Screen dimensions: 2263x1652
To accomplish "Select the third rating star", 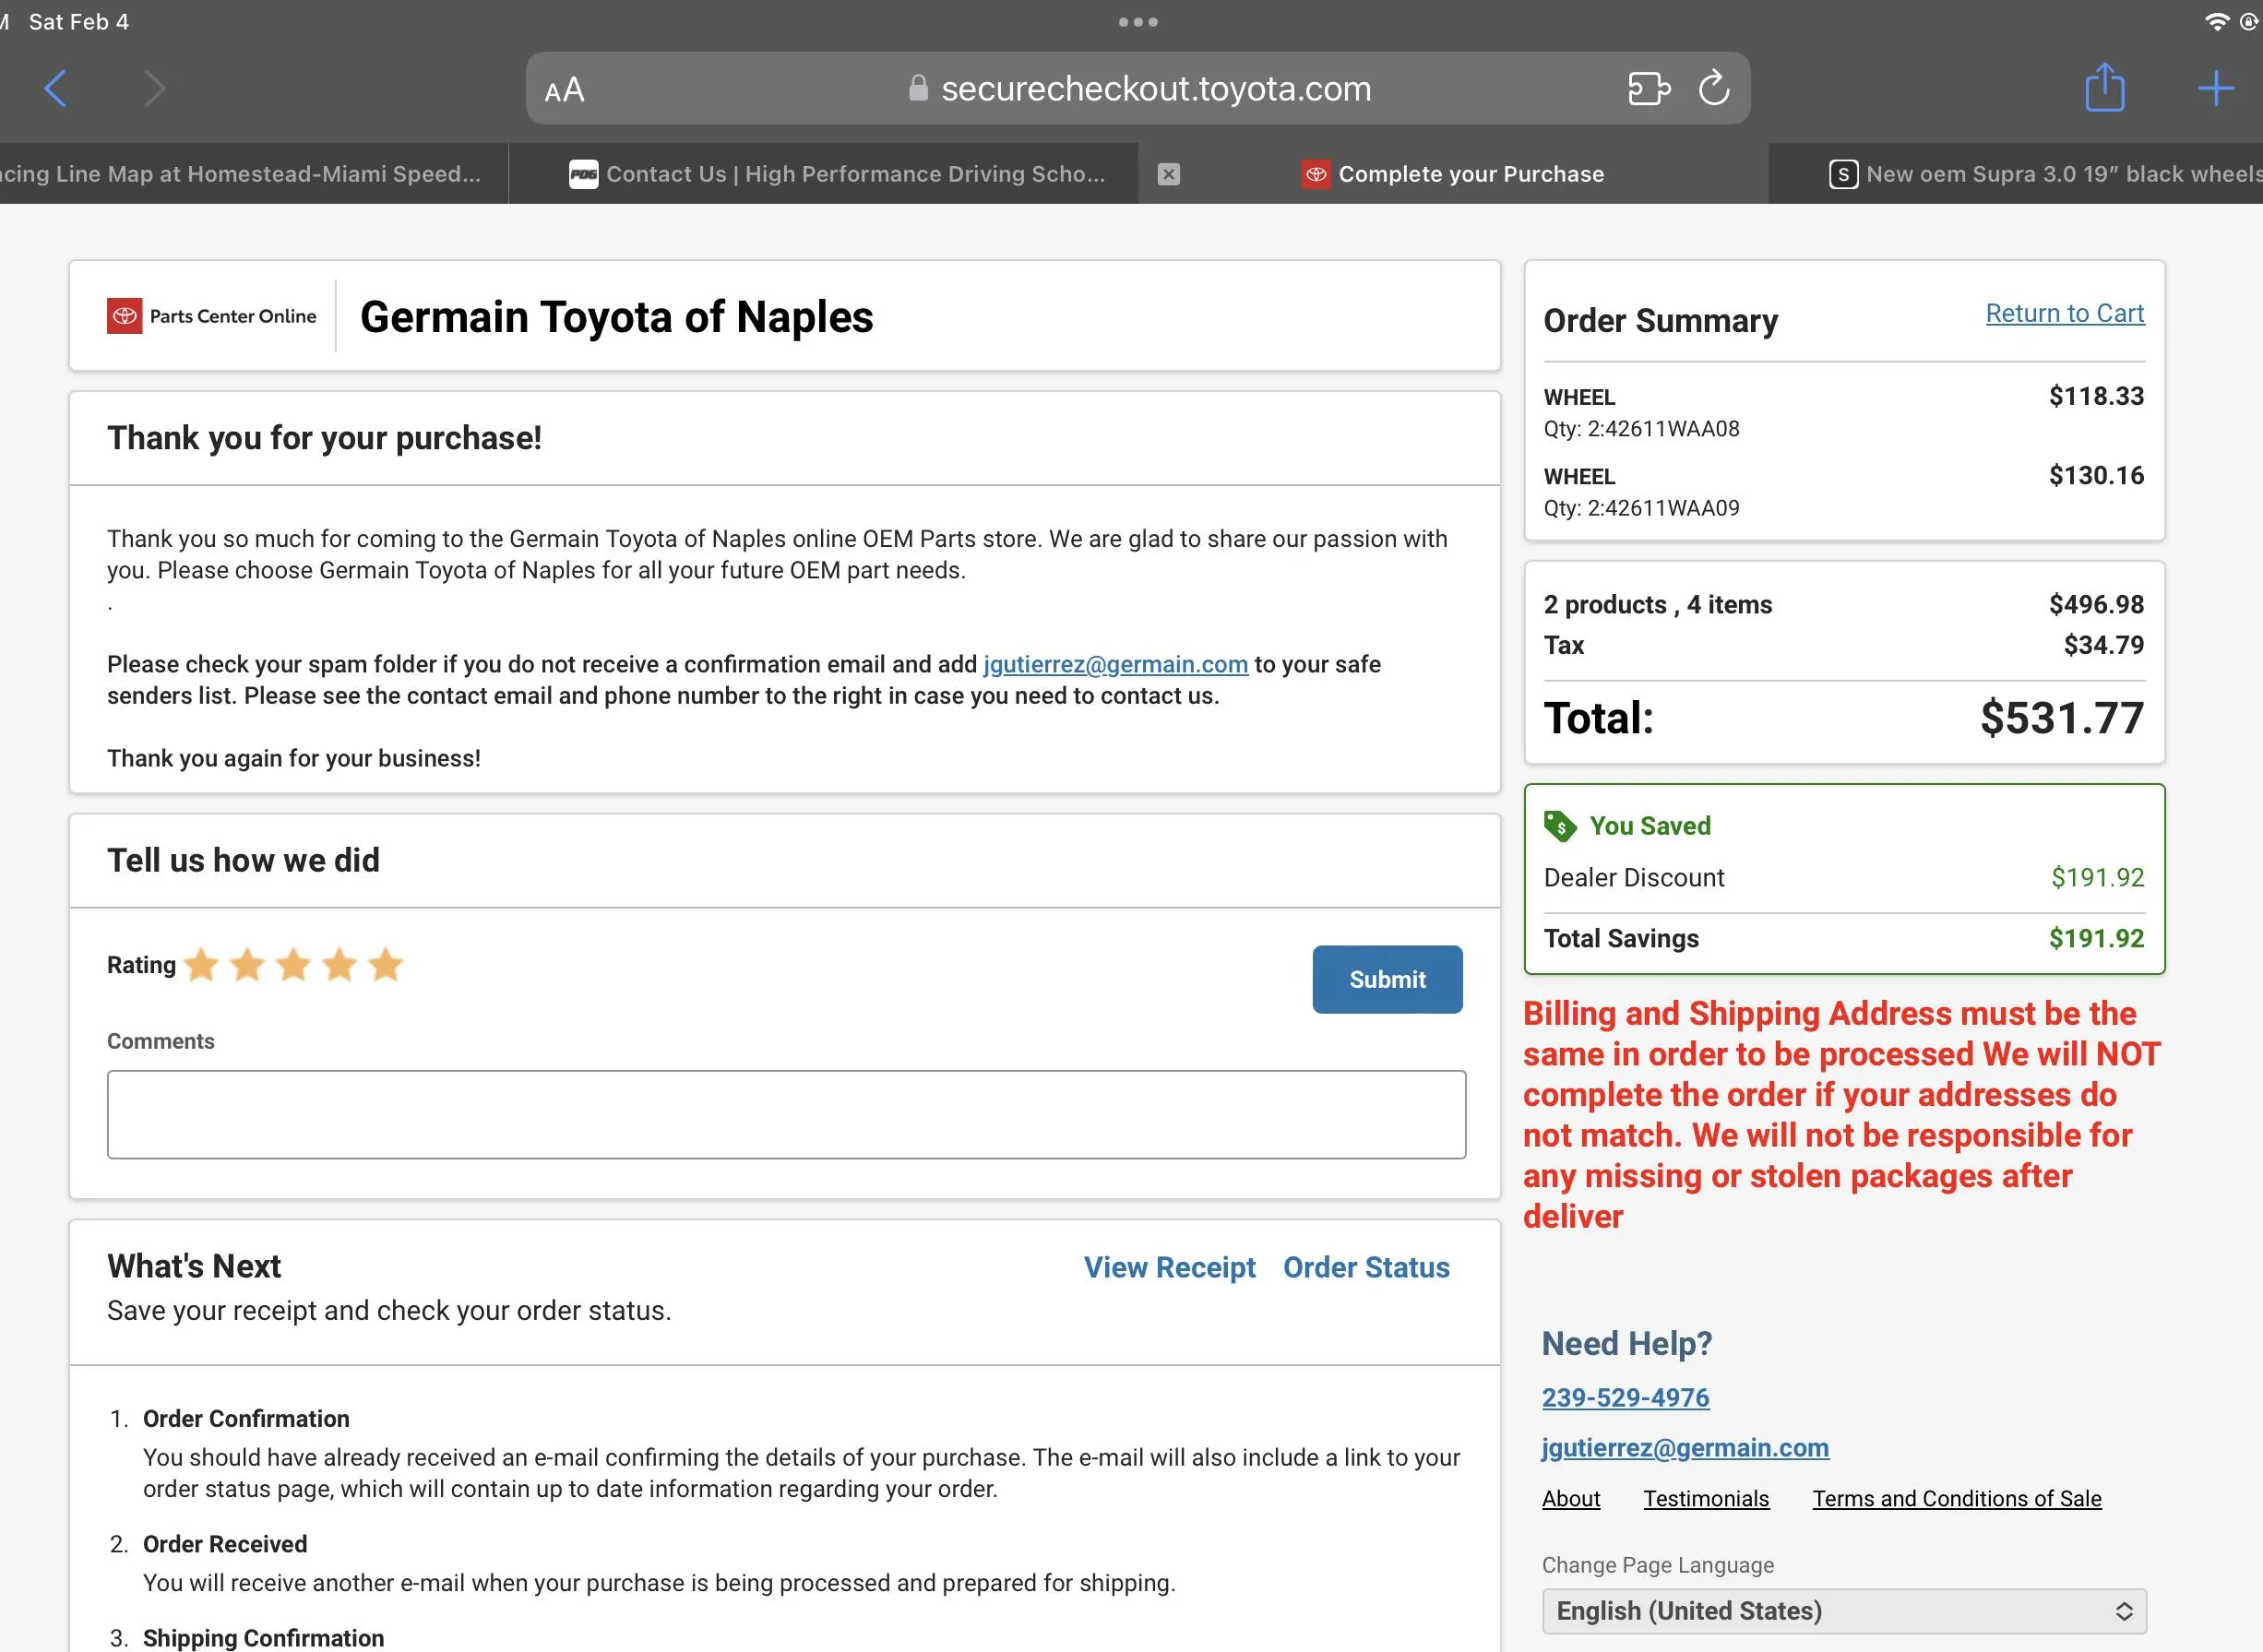I will 293,965.
